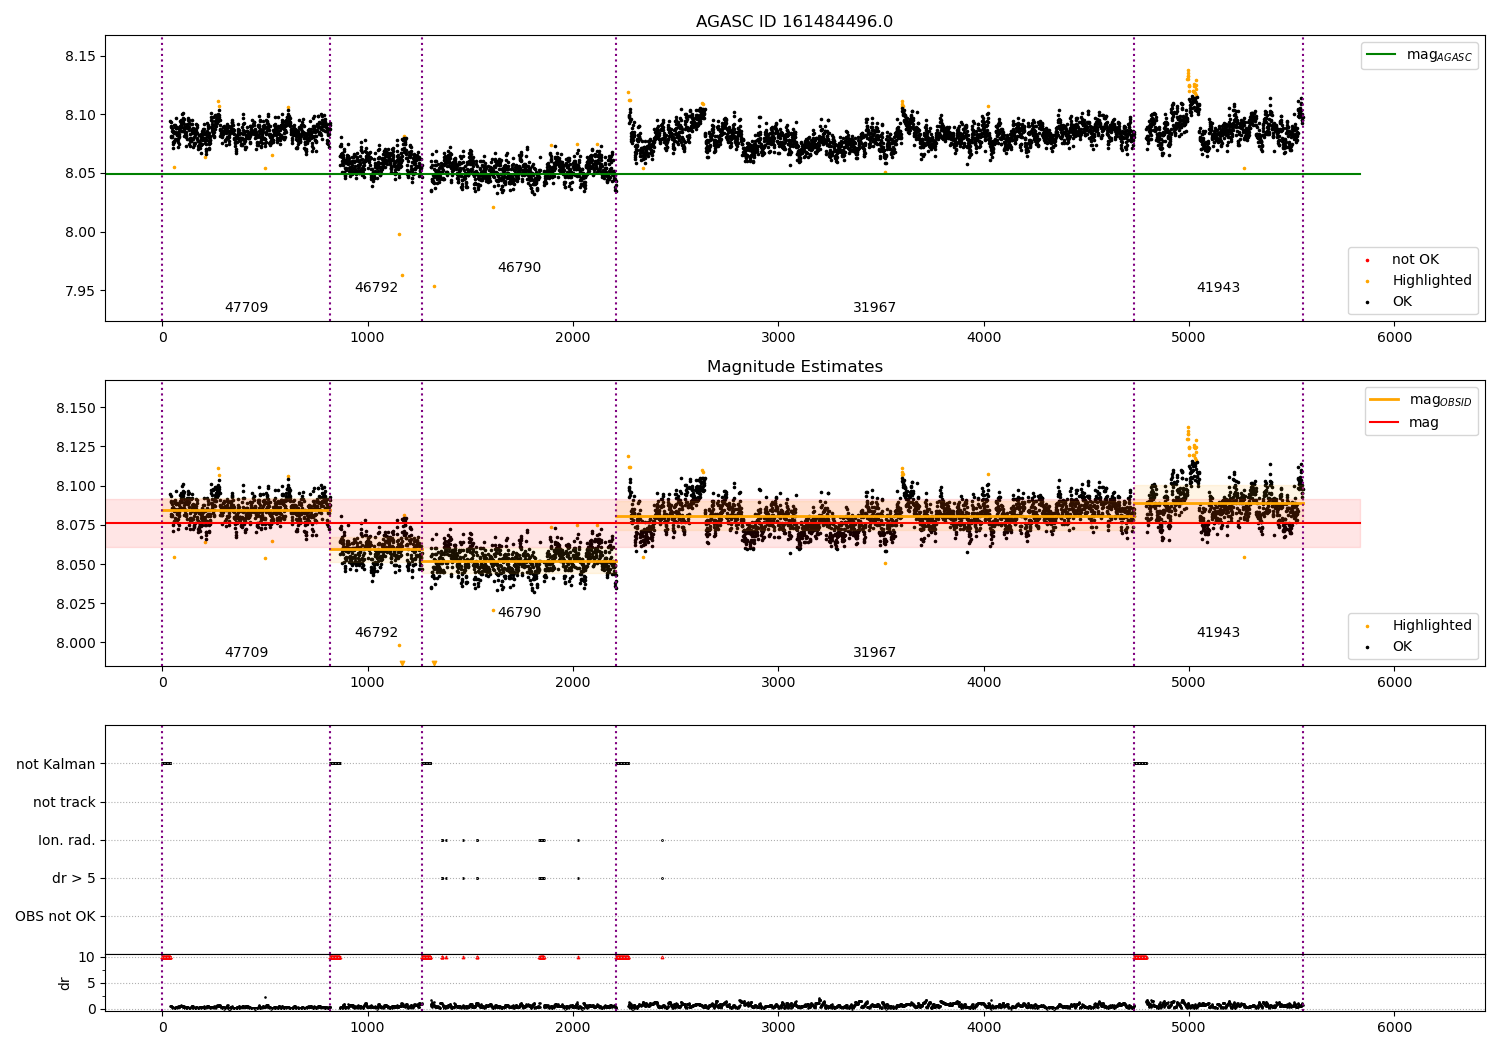The image size is (1500, 1050).
Task: Click 'Highlighted' in the top plot legend
Action: (1432, 281)
